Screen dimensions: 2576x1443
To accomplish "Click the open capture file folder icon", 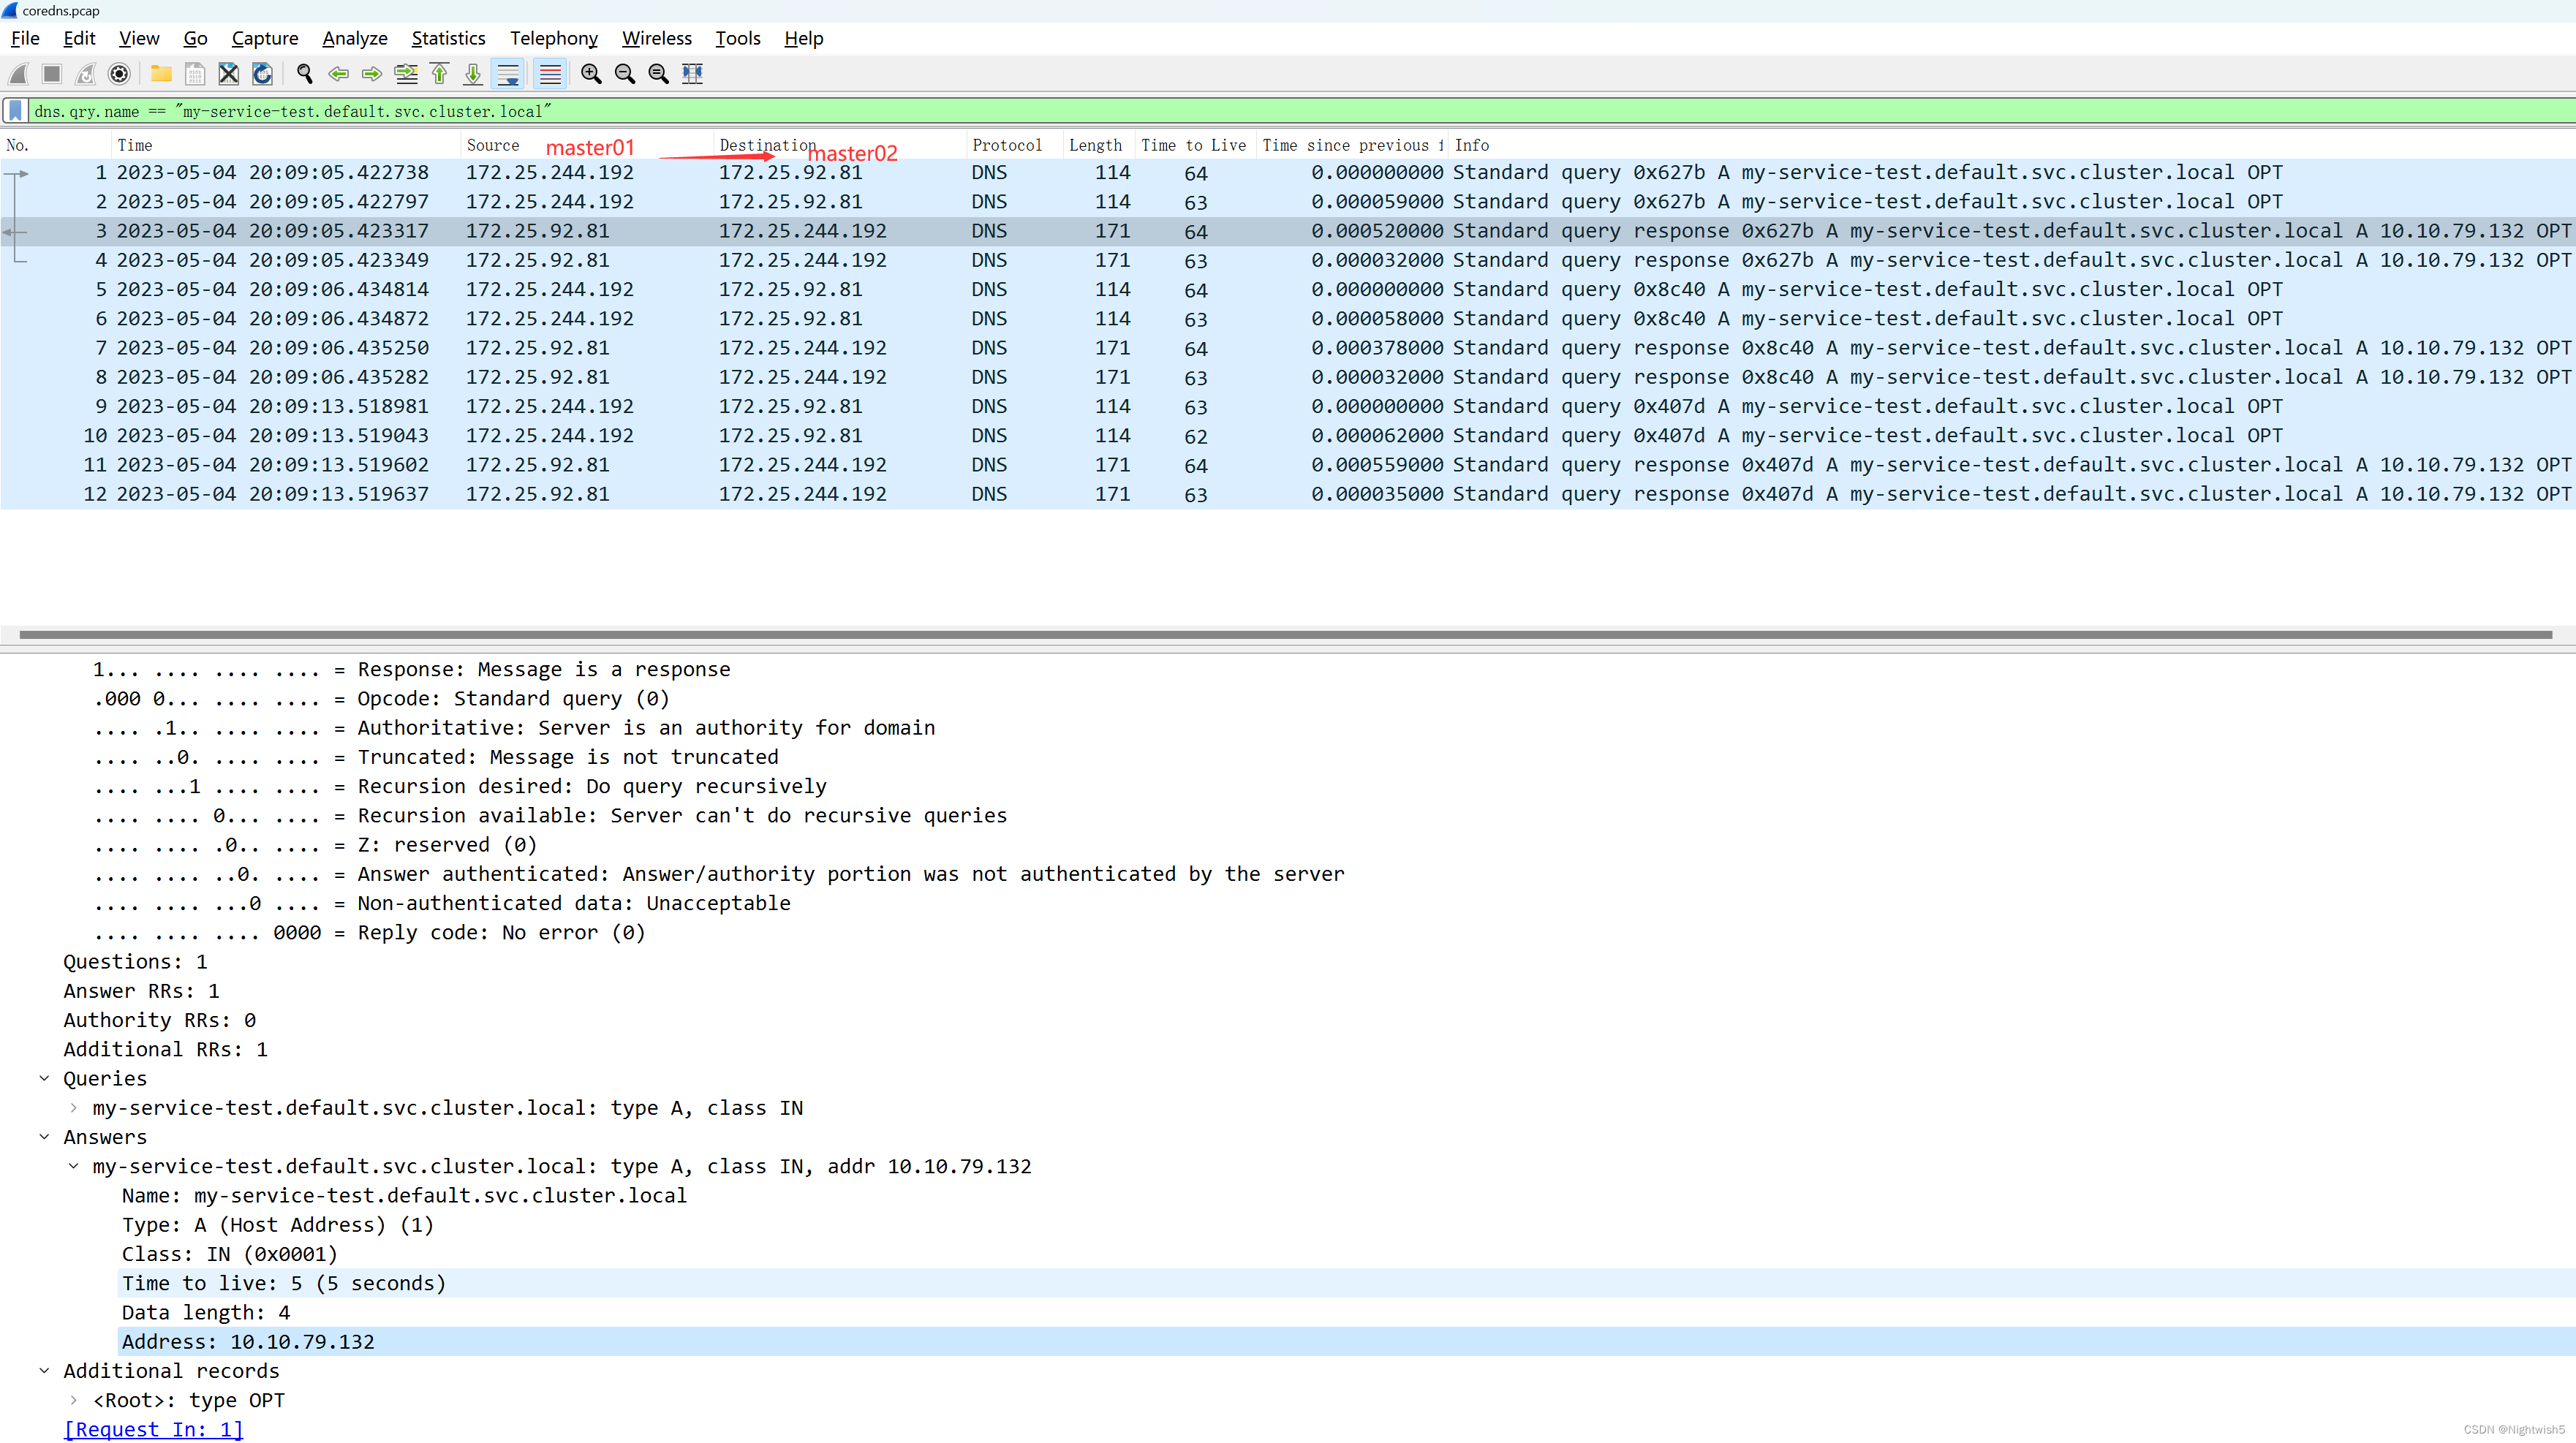I will 161,74.
